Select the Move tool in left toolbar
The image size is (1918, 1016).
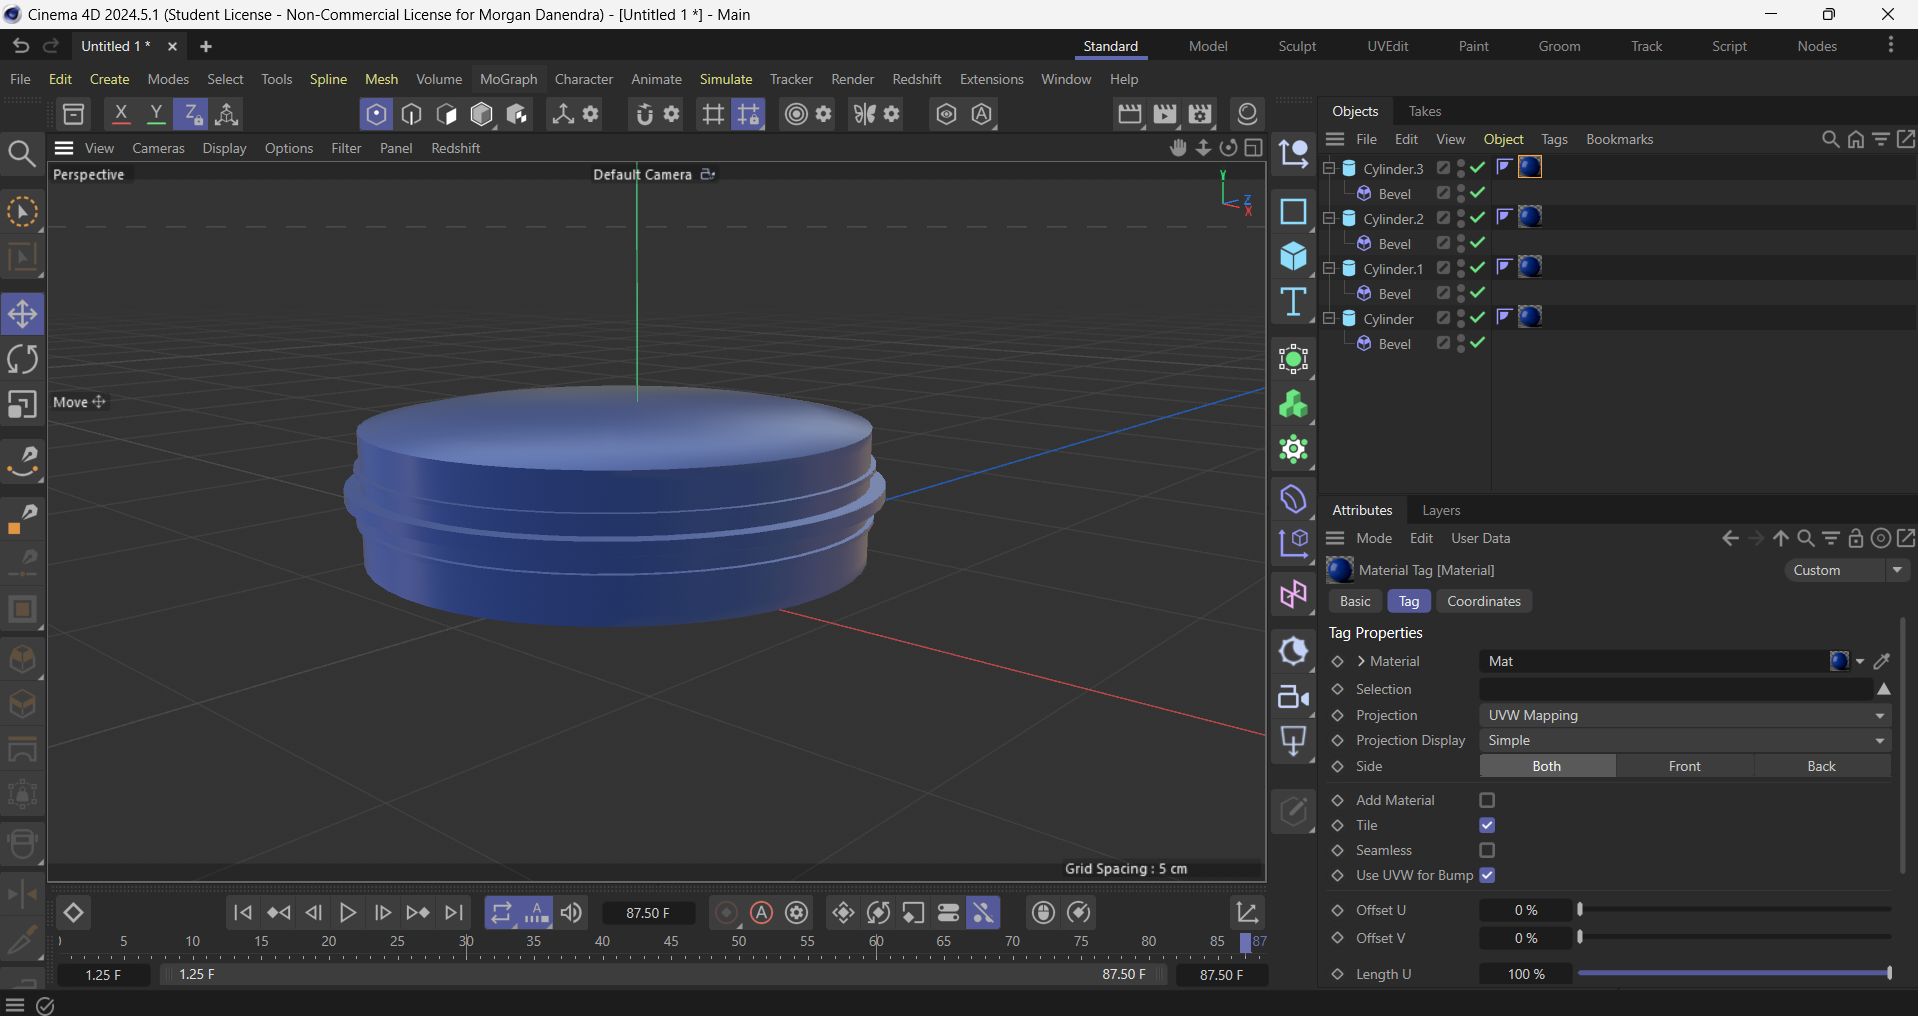click(22, 314)
